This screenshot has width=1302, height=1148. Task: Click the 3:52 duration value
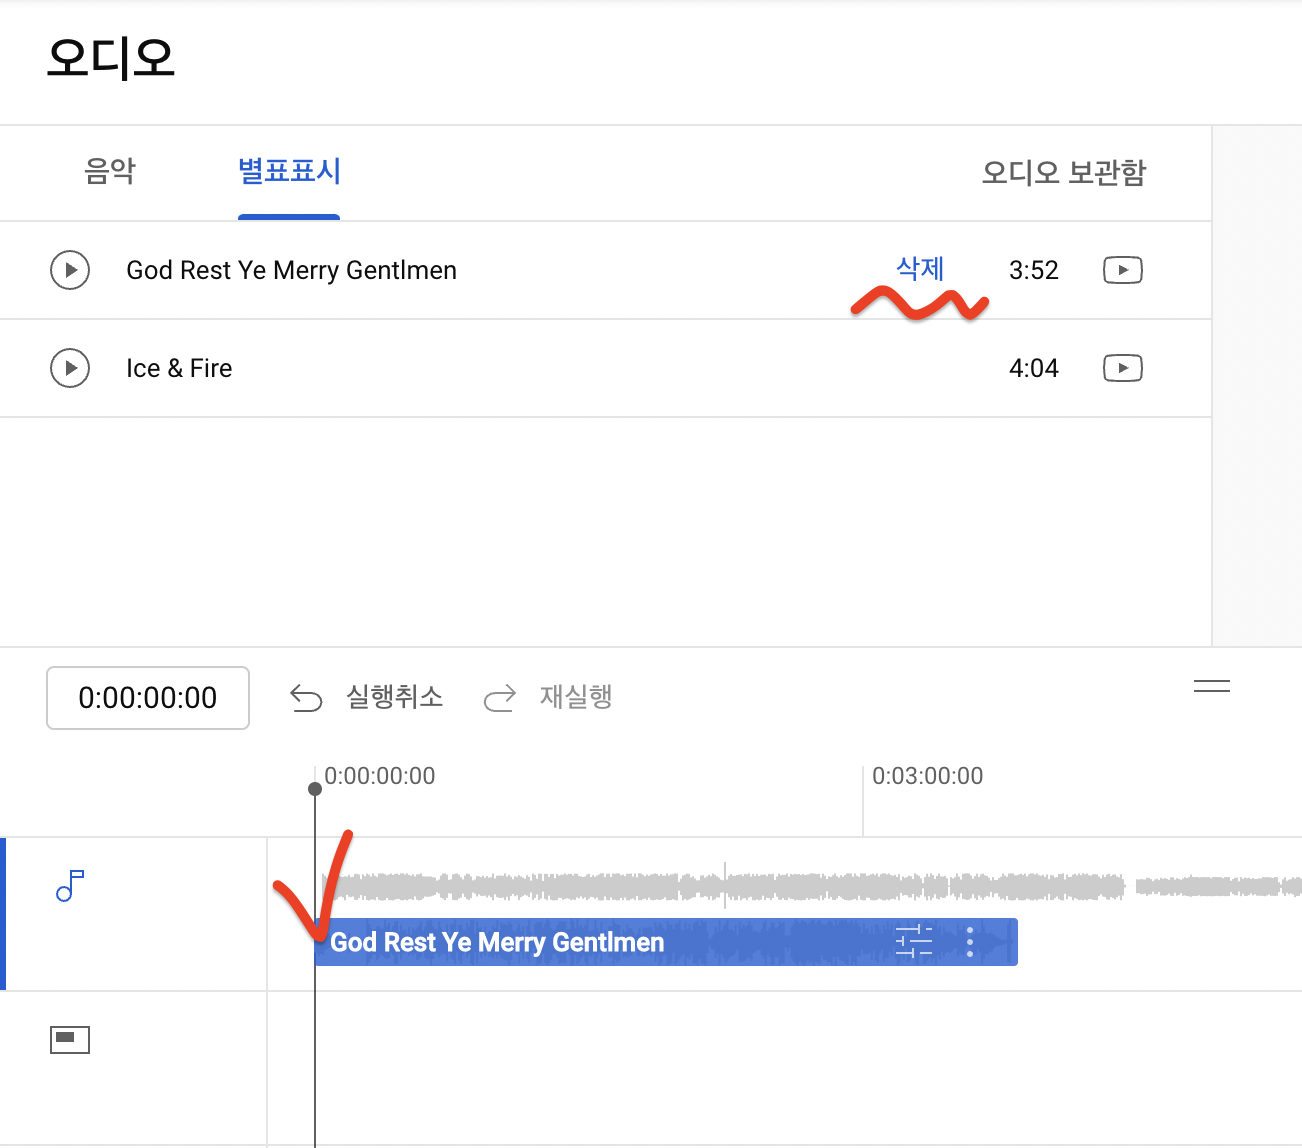[1034, 270]
